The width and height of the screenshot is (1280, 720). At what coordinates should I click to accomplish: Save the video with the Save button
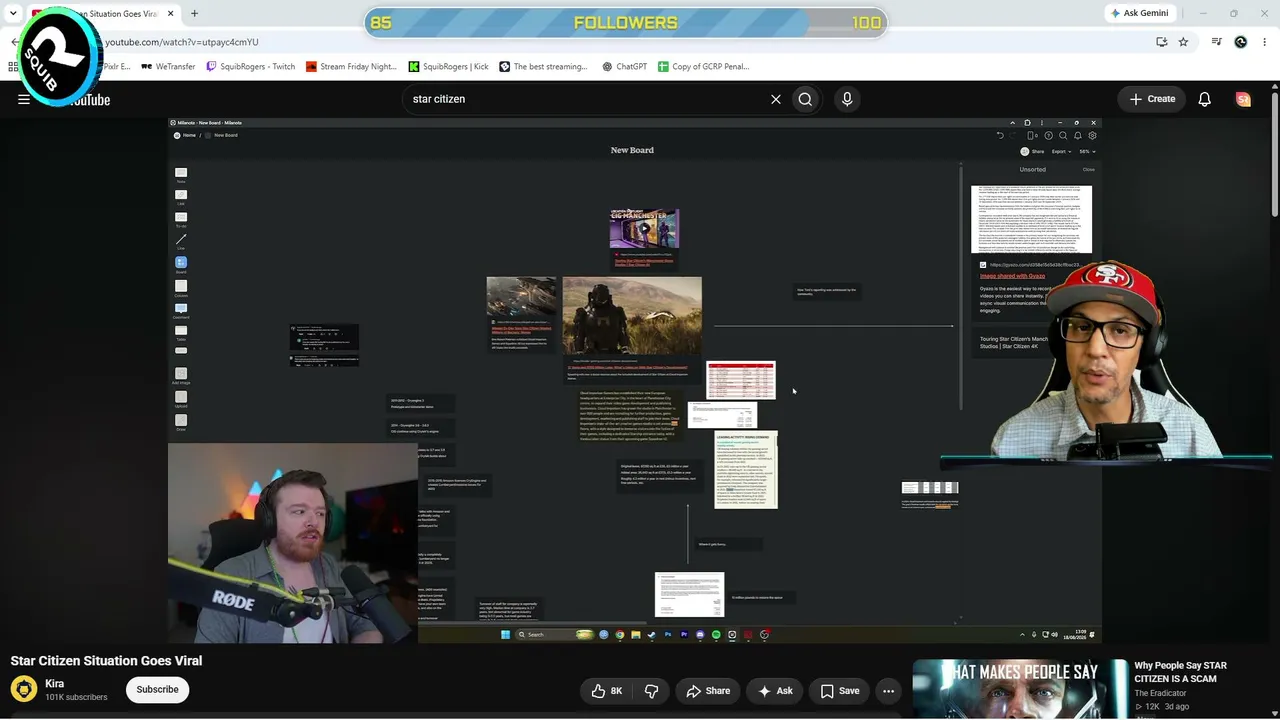839,691
